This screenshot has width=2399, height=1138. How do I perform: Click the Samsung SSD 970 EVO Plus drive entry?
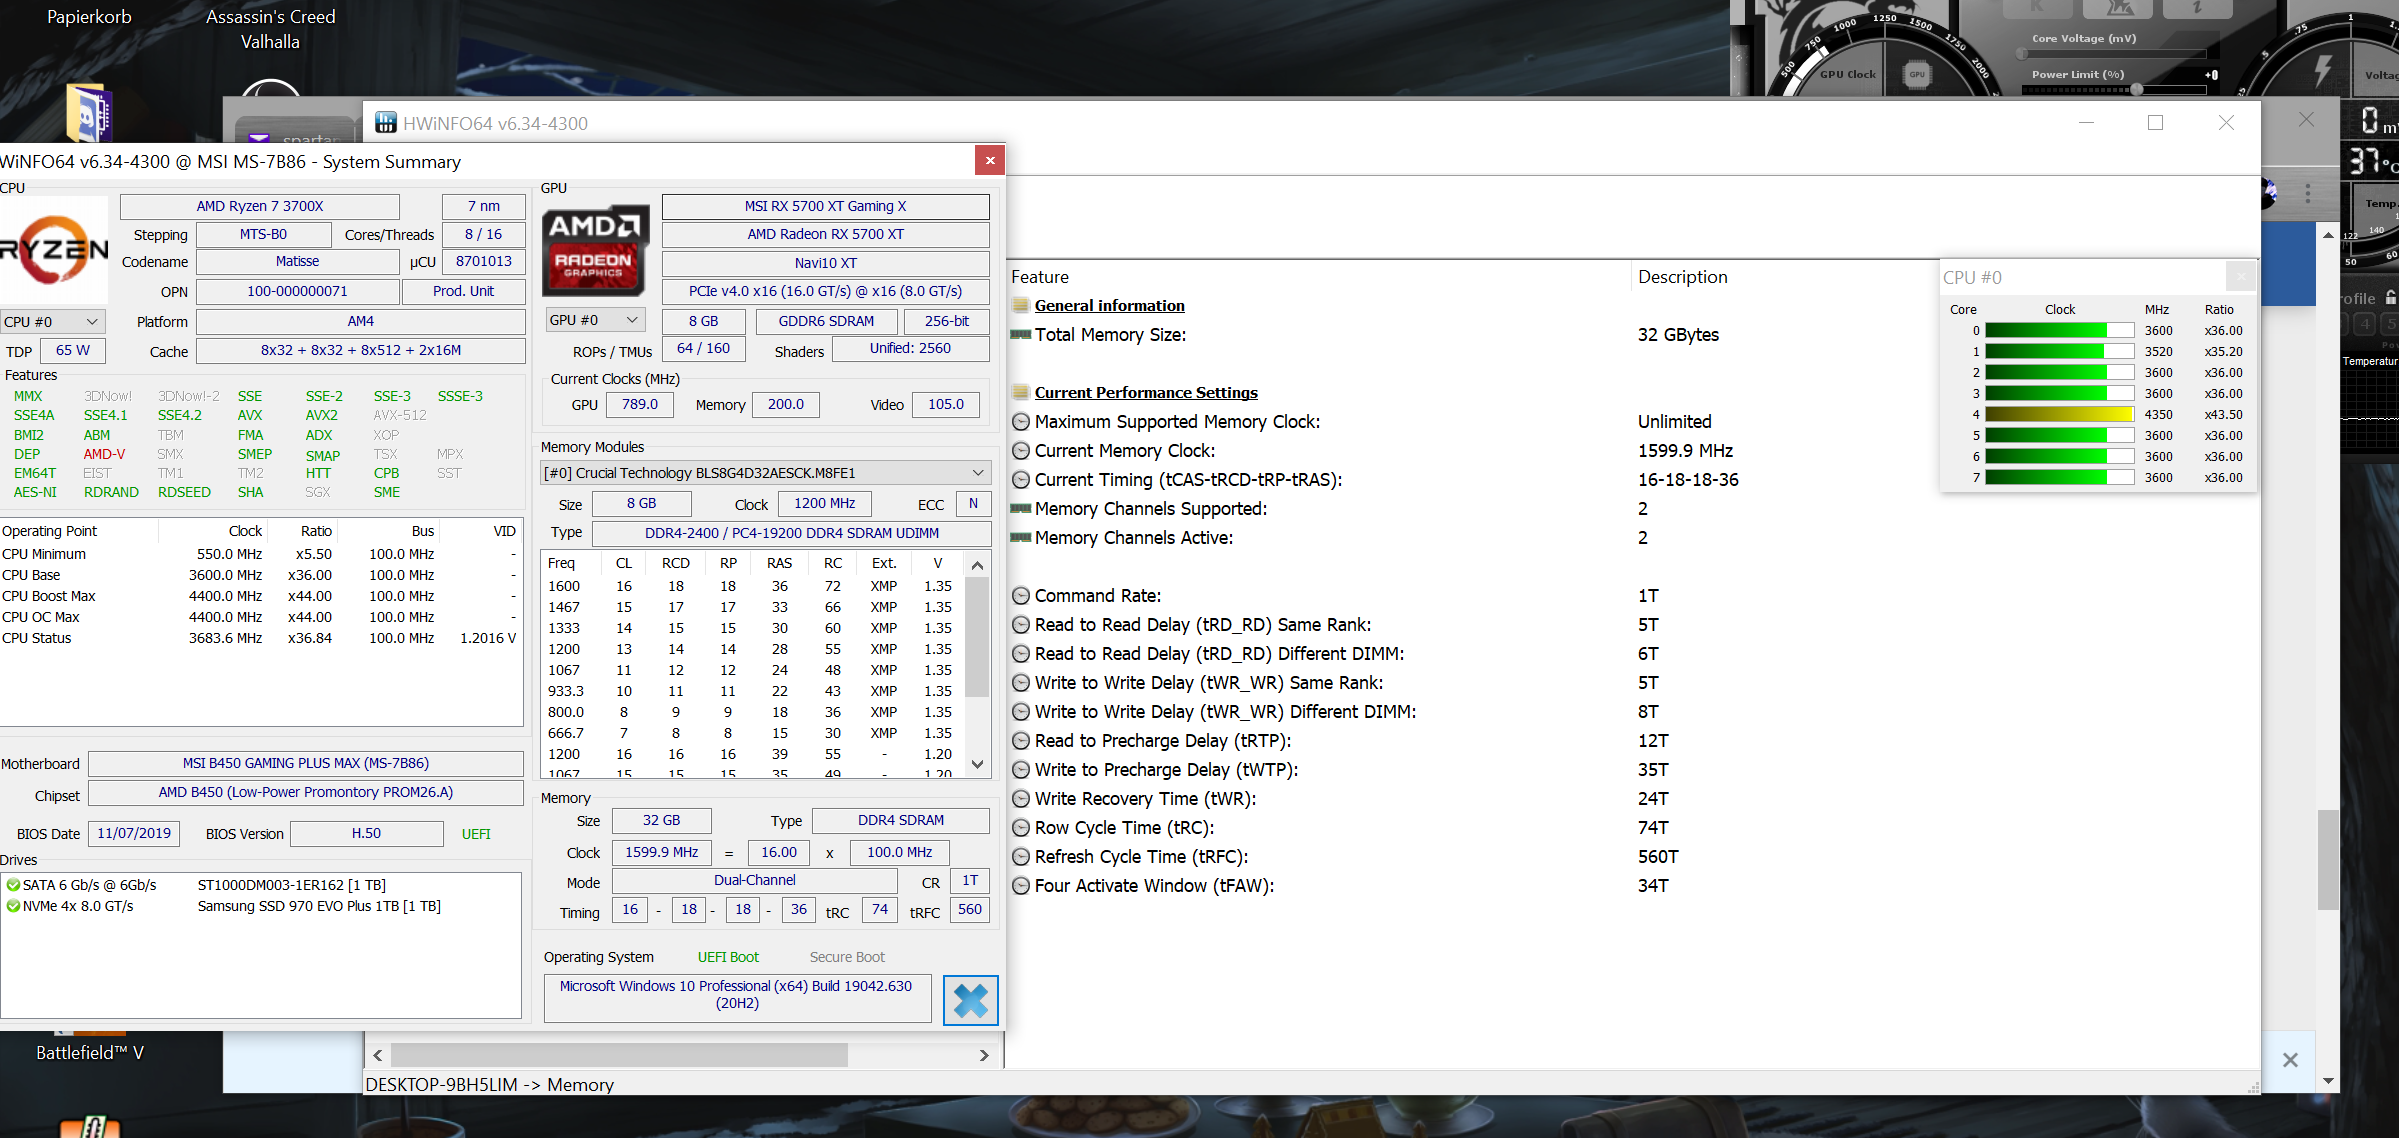click(318, 906)
